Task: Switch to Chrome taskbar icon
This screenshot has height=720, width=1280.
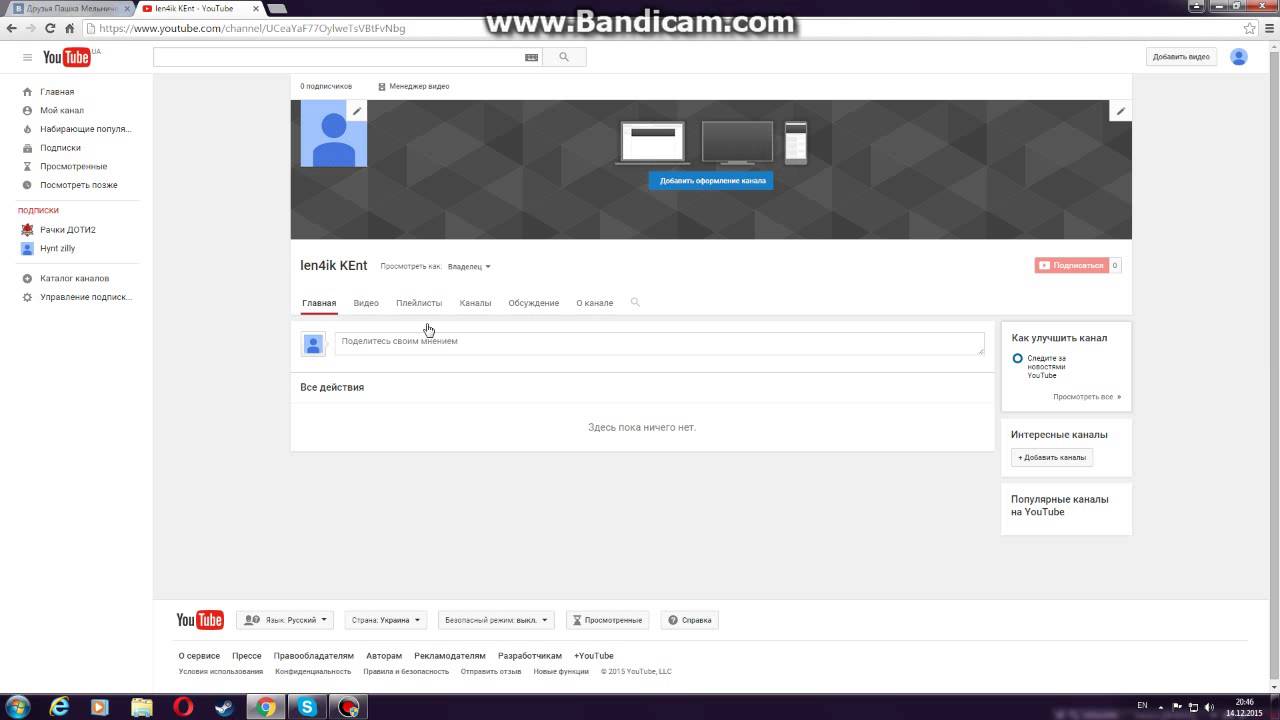Action: tap(266, 707)
